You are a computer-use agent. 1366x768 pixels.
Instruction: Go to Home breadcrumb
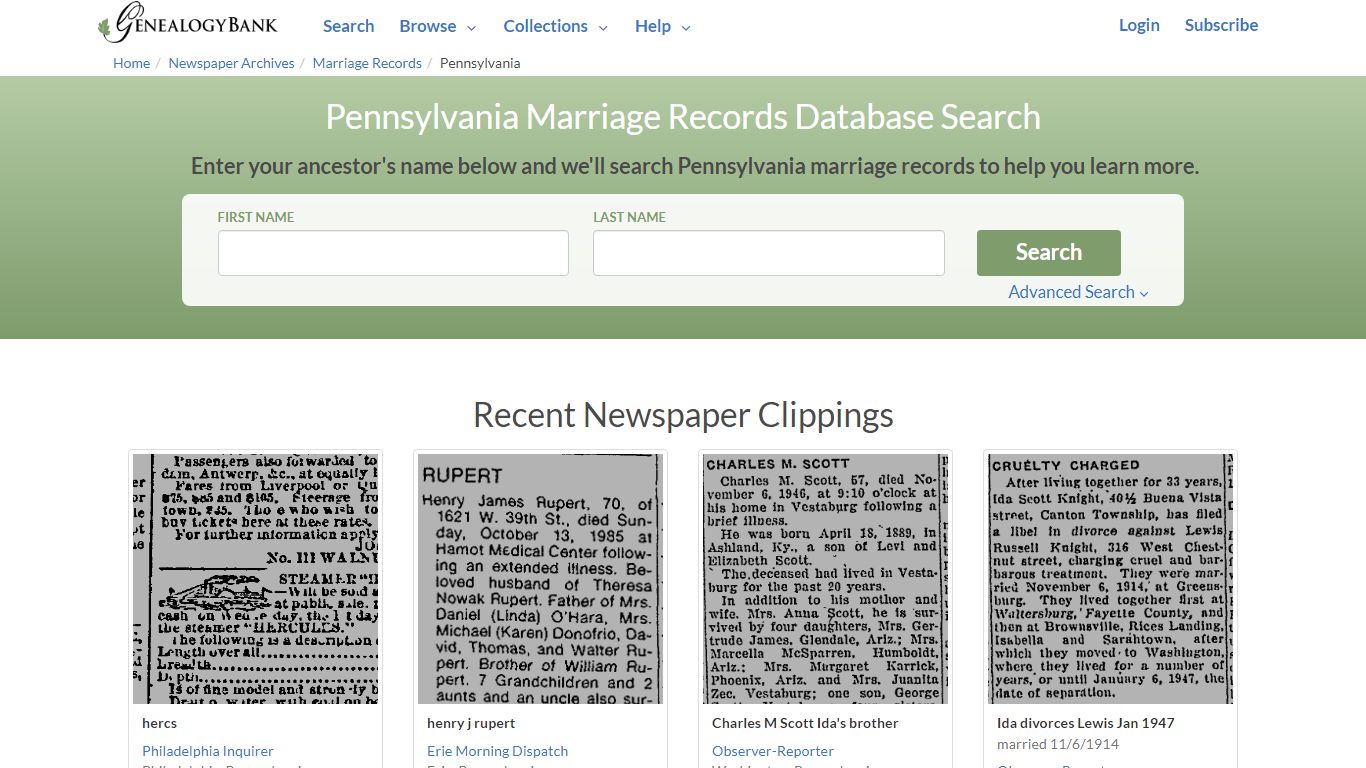click(x=131, y=63)
